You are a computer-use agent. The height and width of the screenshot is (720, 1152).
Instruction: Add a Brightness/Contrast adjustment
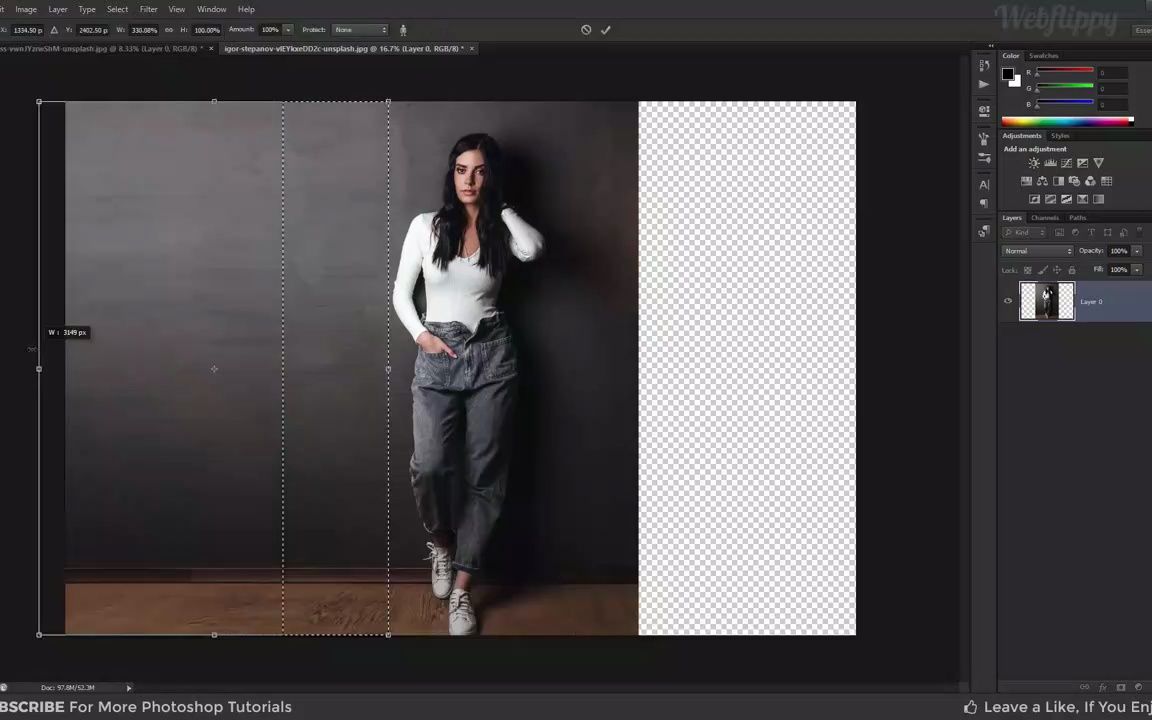[1034, 163]
